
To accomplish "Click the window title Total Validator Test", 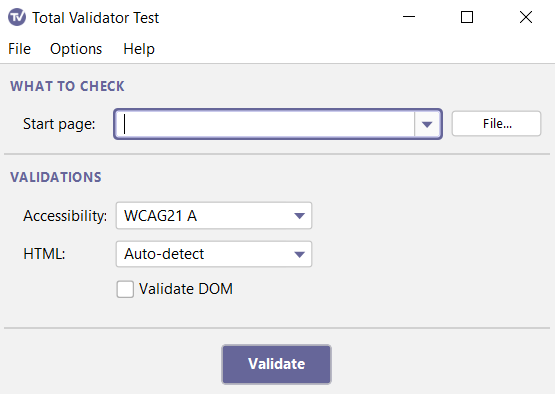I will point(96,18).
